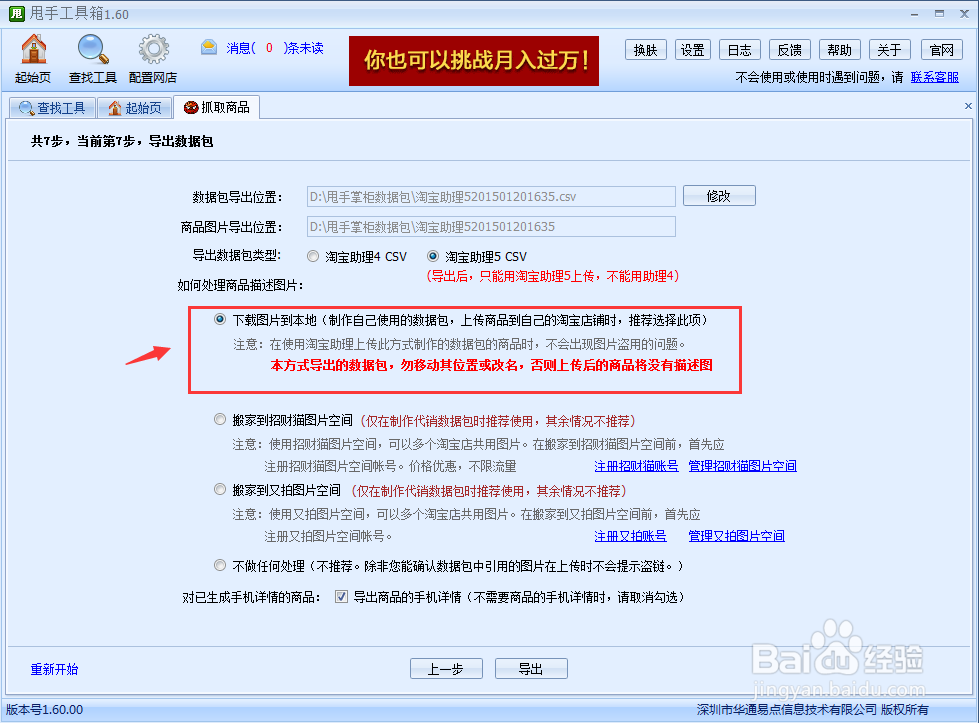Click the 导出 button
Screen dimensions: 979x723
(531, 669)
